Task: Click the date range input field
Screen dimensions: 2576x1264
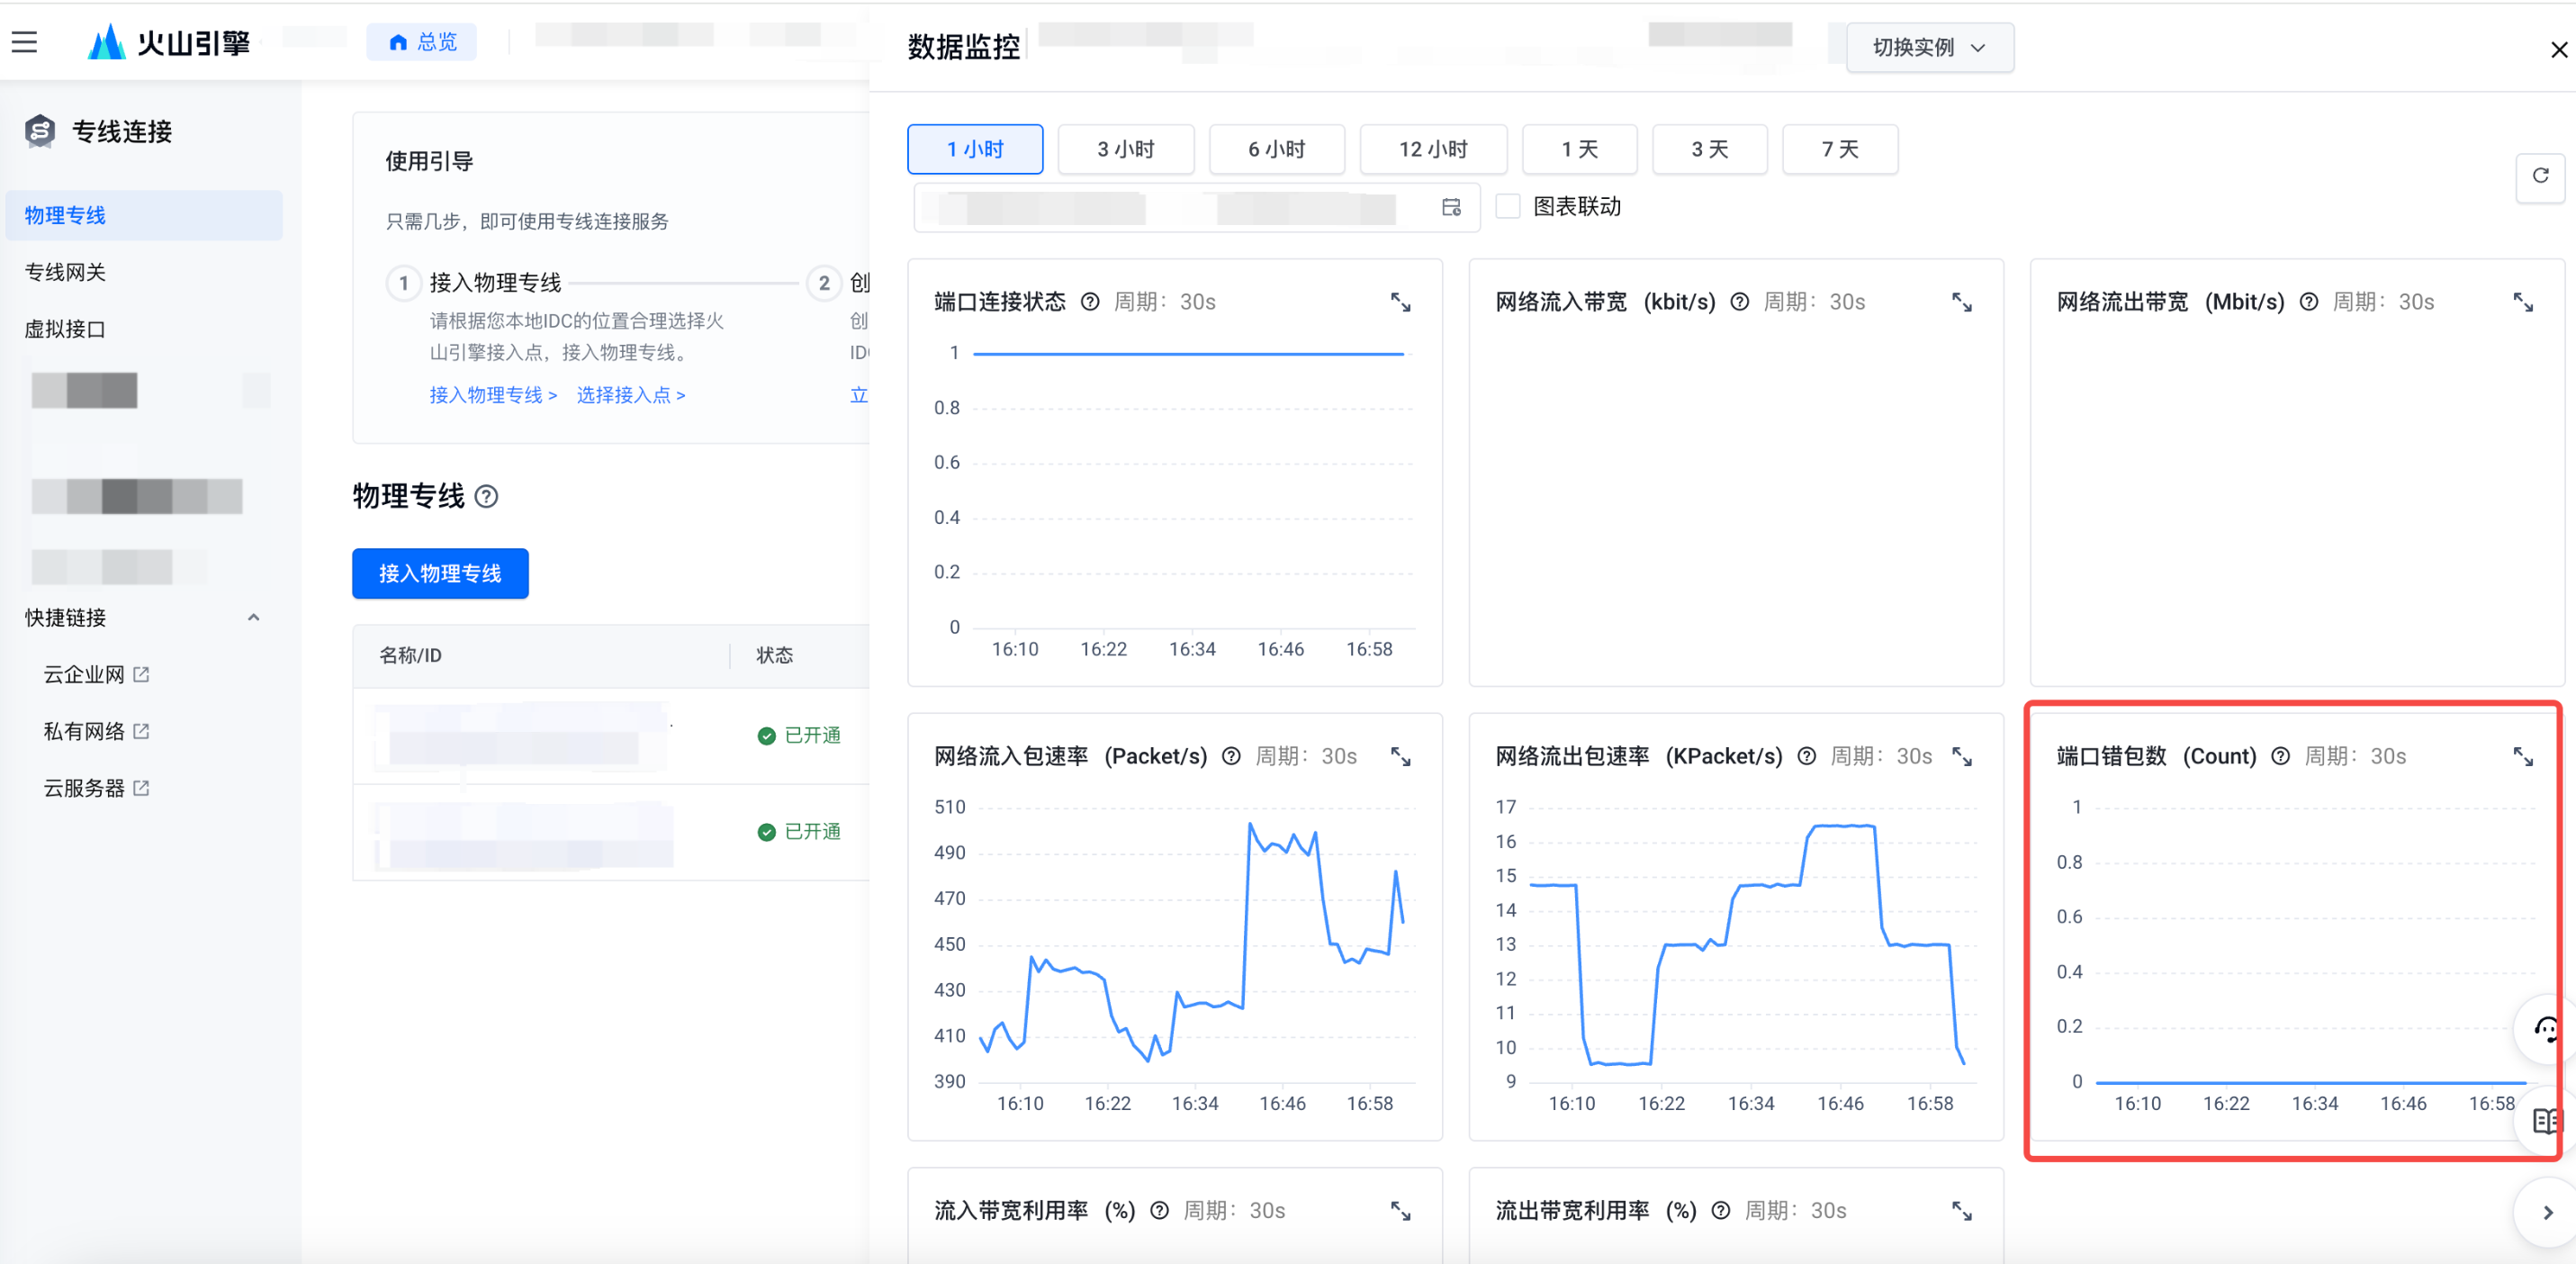Action: tap(1196, 208)
